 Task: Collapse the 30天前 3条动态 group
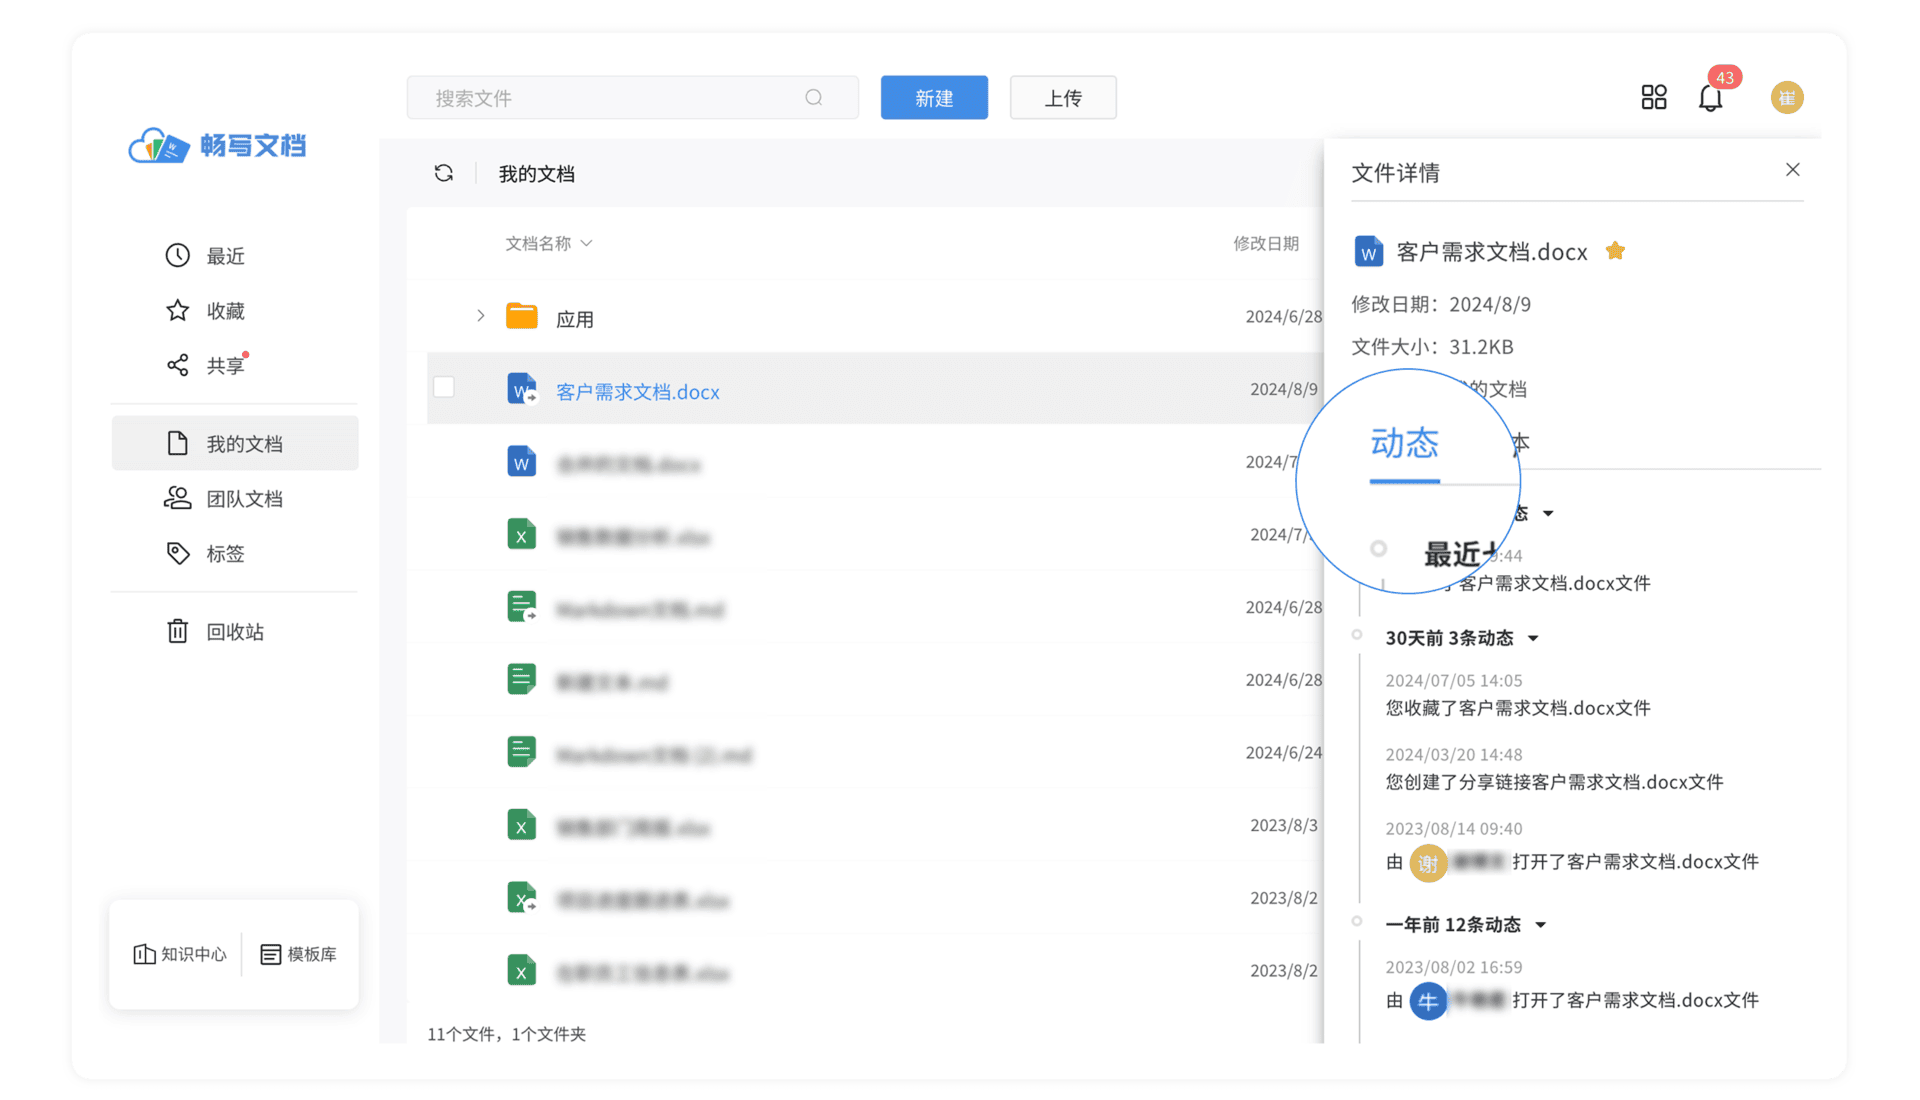(1533, 638)
